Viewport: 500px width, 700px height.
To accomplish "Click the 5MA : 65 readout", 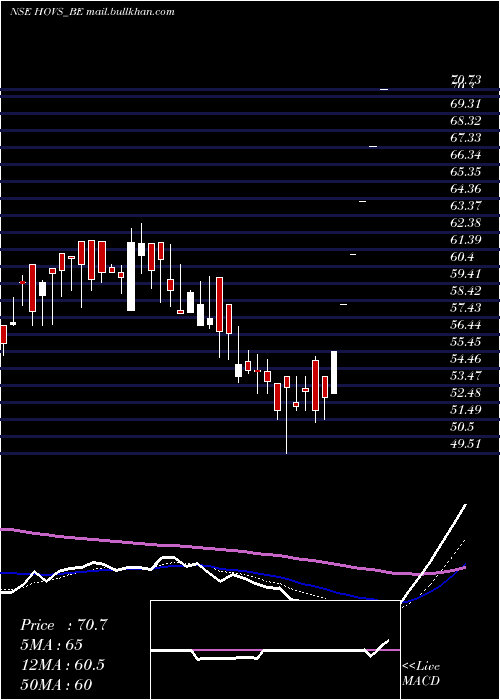I will point(51,645).
